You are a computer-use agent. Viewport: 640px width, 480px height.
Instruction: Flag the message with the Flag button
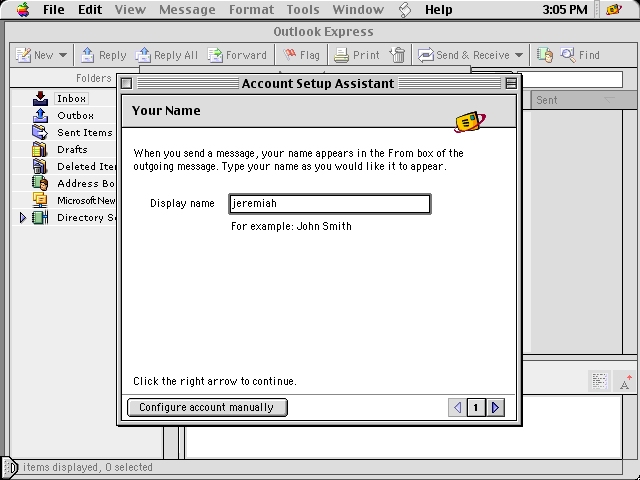[301, 55]
